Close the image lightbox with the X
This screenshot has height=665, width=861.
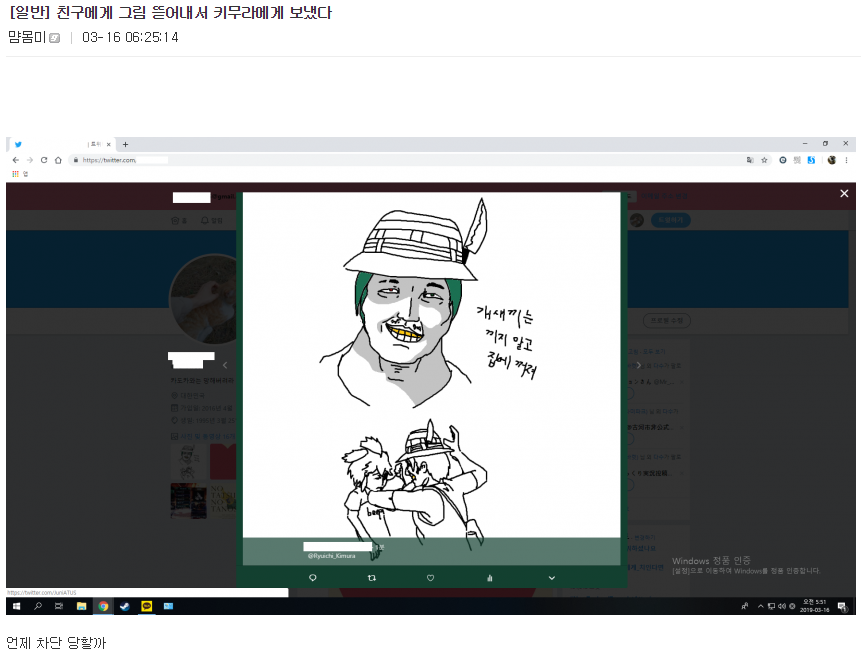[x=844, y=193]
